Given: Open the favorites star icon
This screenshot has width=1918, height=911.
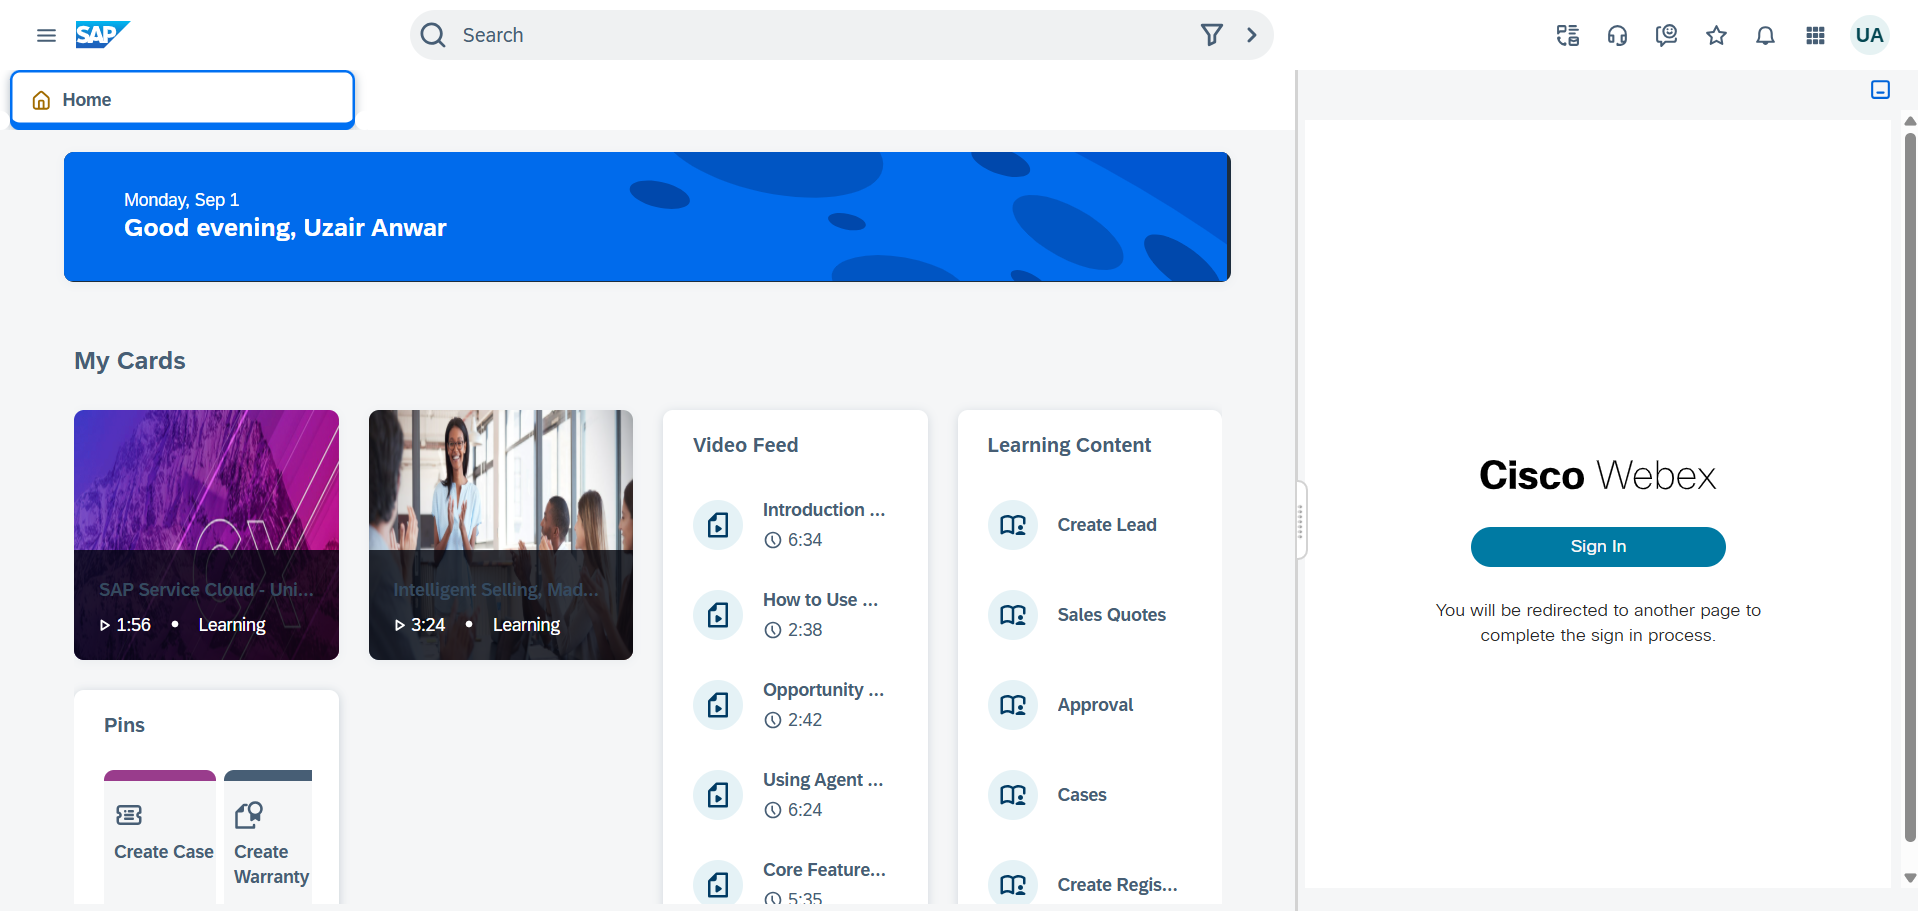Looking at the screenshot, I should 1716,36.
